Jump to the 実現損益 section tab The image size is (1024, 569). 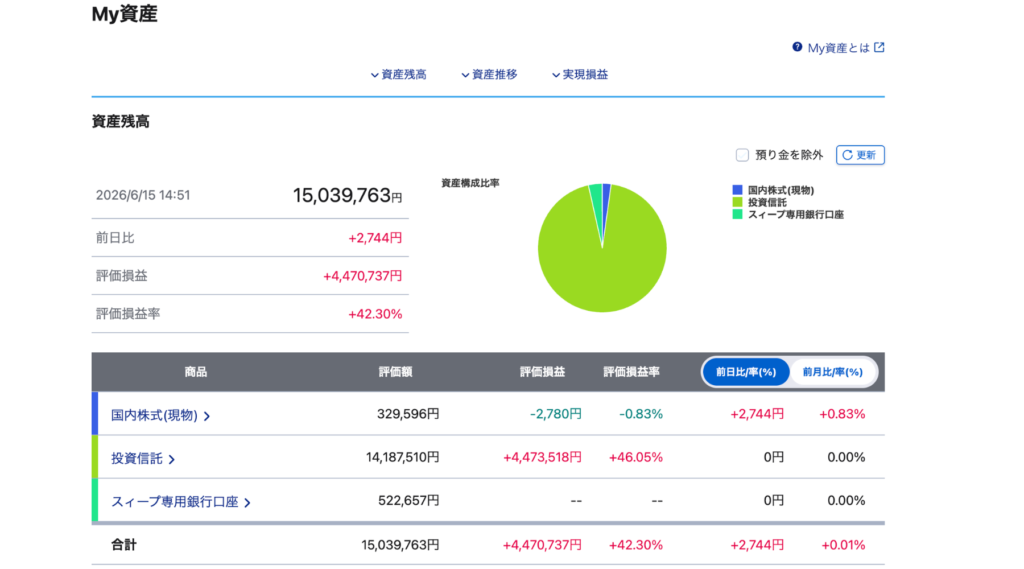tap(580, 74)
